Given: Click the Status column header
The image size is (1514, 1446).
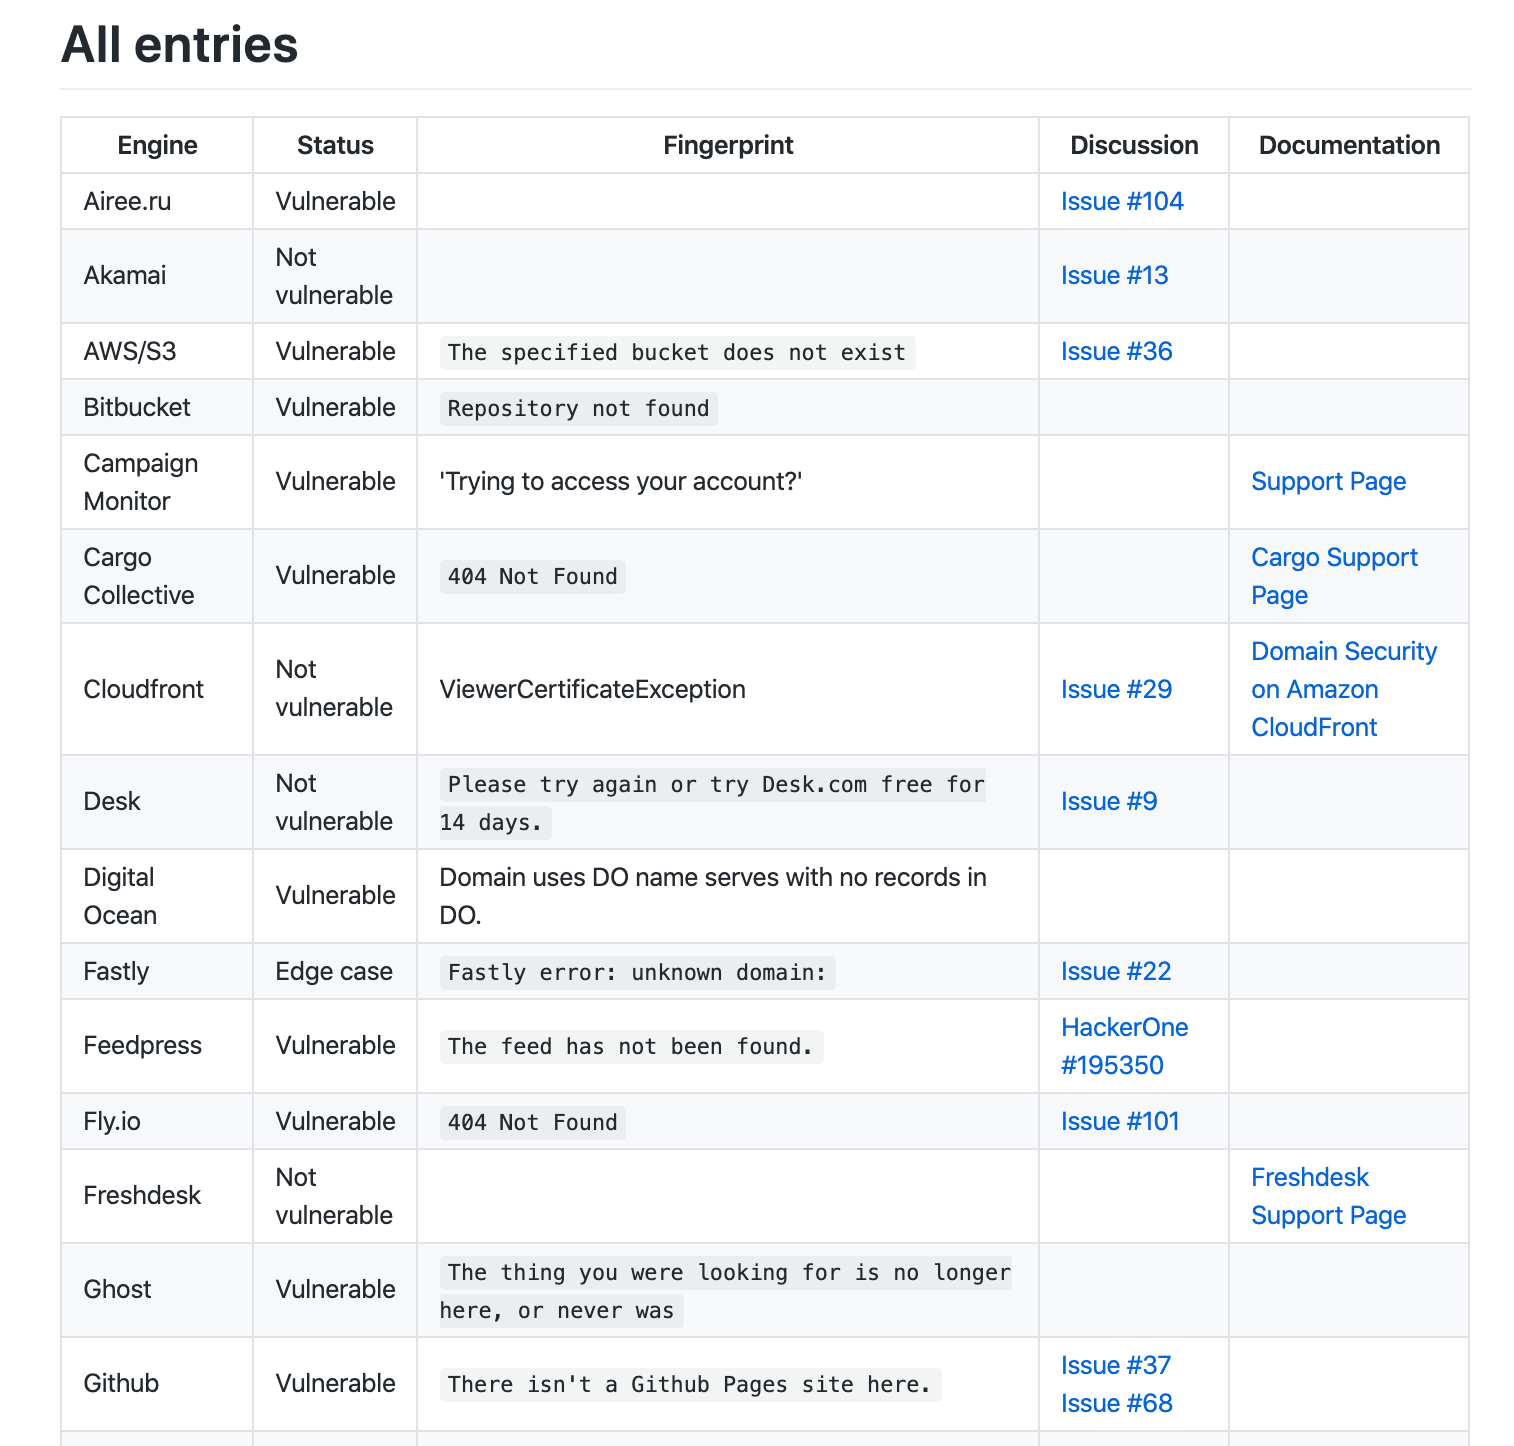Looking at the screenshot, I should pos(335,145).
